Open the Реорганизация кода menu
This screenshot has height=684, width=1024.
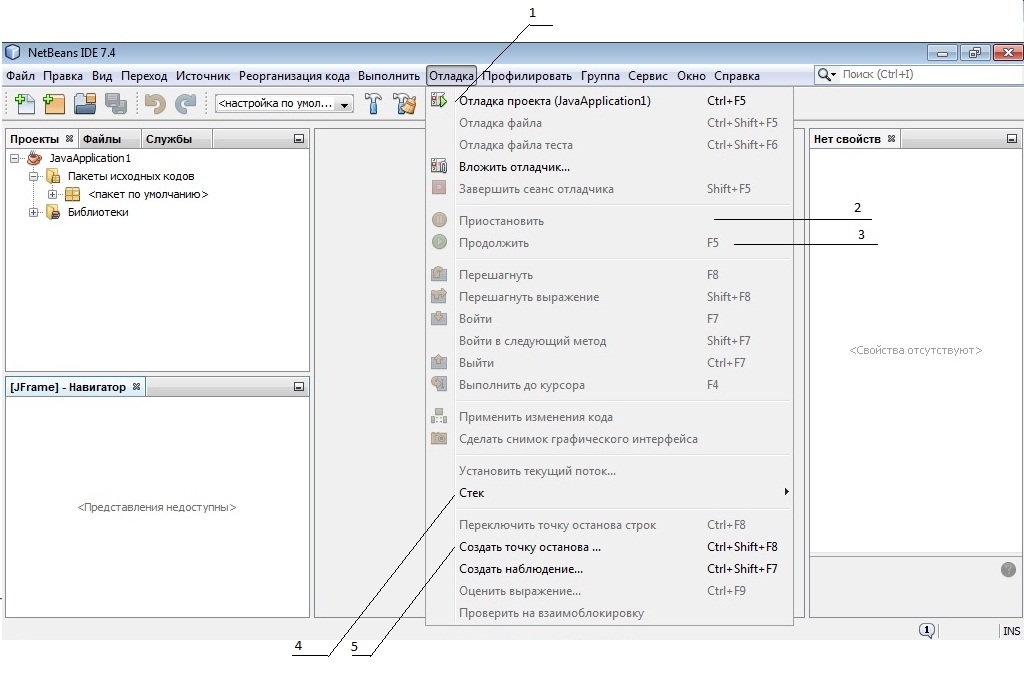click(x=294, y=76)
